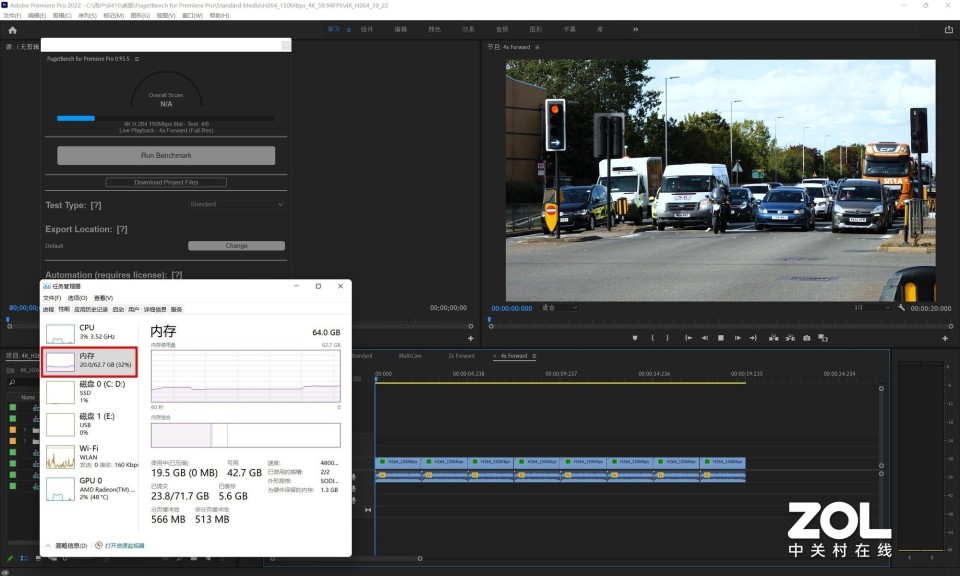This screenshot has width=960, height=576.
Task: Open the zoom level dropdown in Program monitor
Action: tap(559, 308)
